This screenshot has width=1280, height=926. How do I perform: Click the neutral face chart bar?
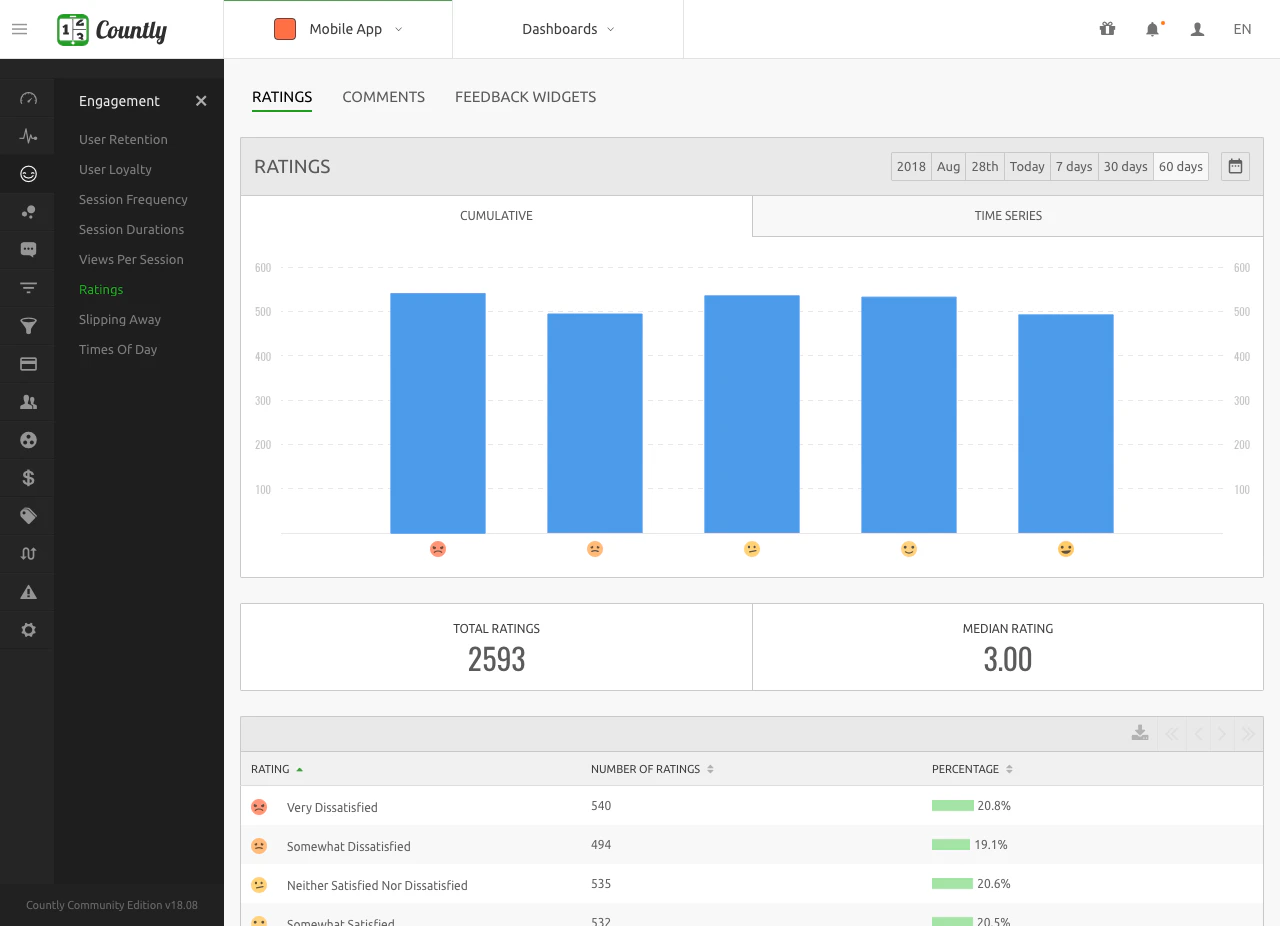tap(752, 414)
